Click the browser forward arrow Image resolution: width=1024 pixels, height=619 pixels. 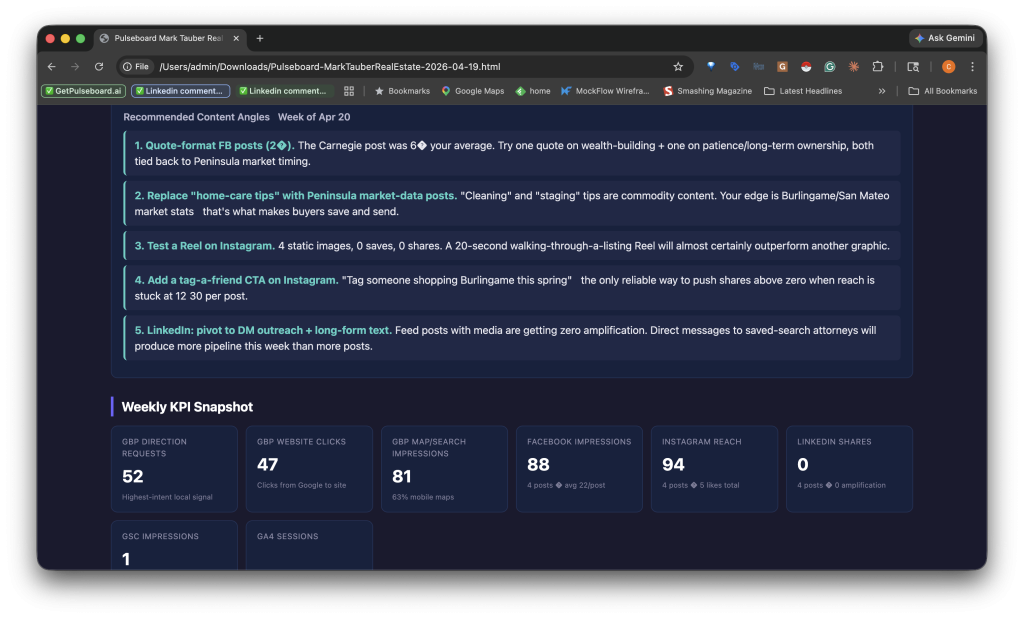[x=75, y=67]
